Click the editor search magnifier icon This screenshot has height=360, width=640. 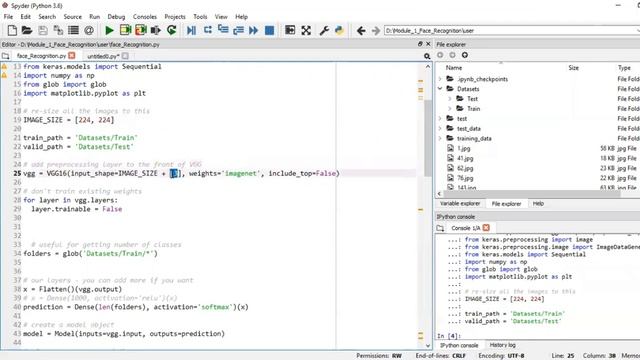pos(427,56)
